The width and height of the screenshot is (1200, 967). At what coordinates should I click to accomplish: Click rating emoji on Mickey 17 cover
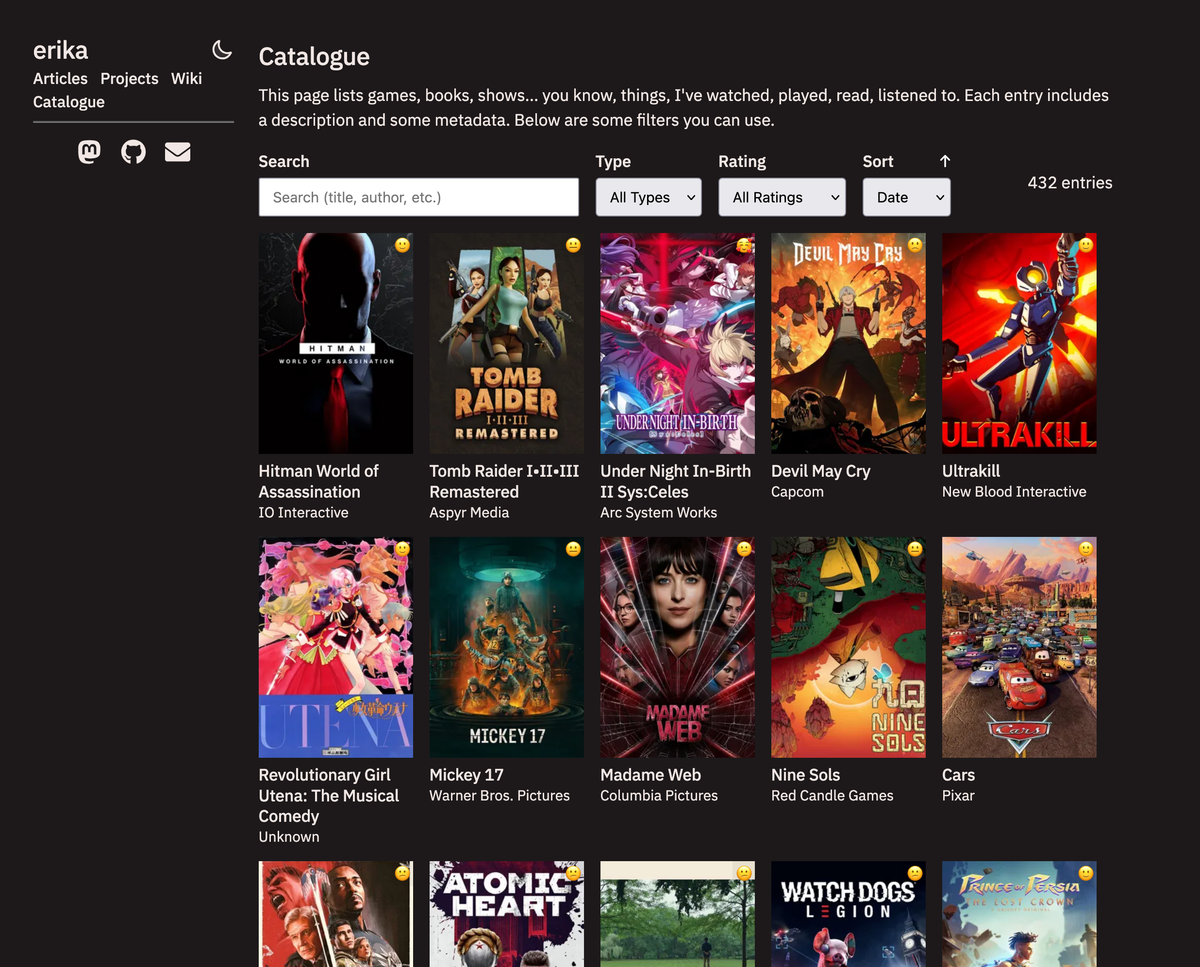pyautogui.click(x=573, y=549)
